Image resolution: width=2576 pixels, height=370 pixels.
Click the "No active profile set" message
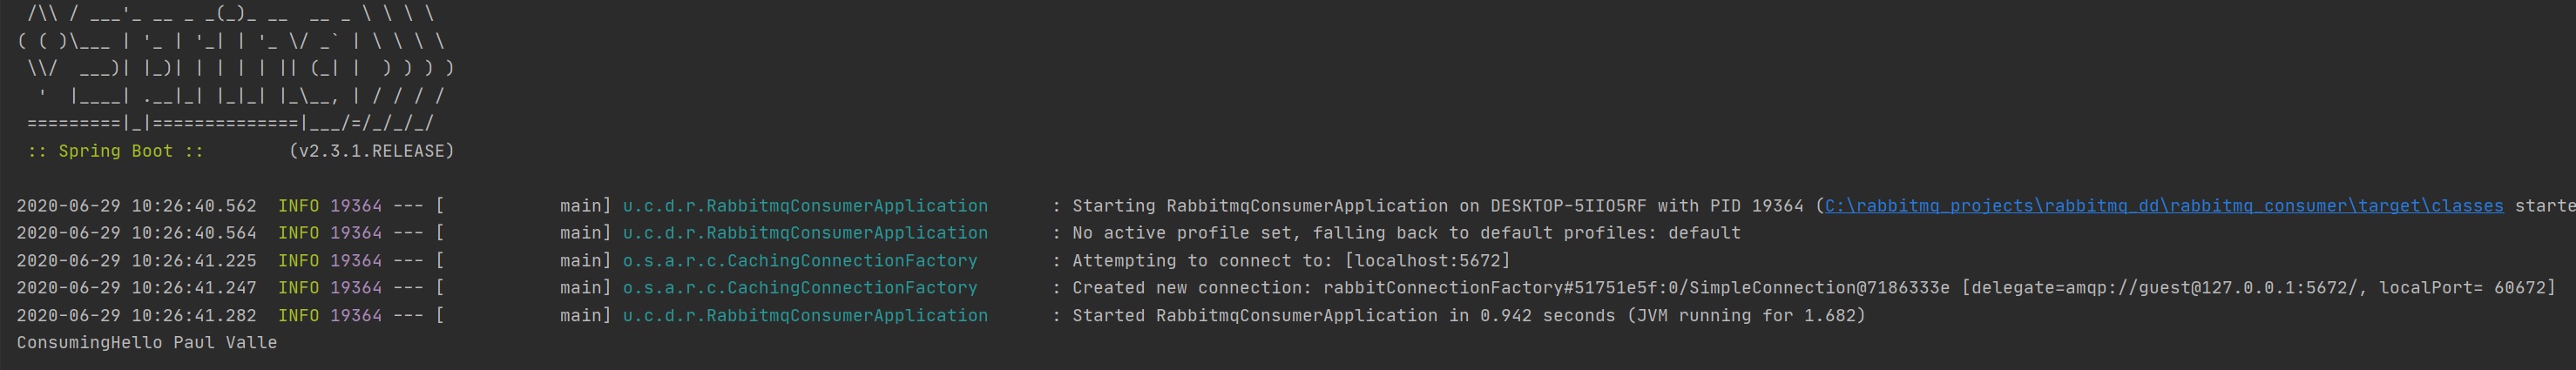click(x=1406, y=233)
